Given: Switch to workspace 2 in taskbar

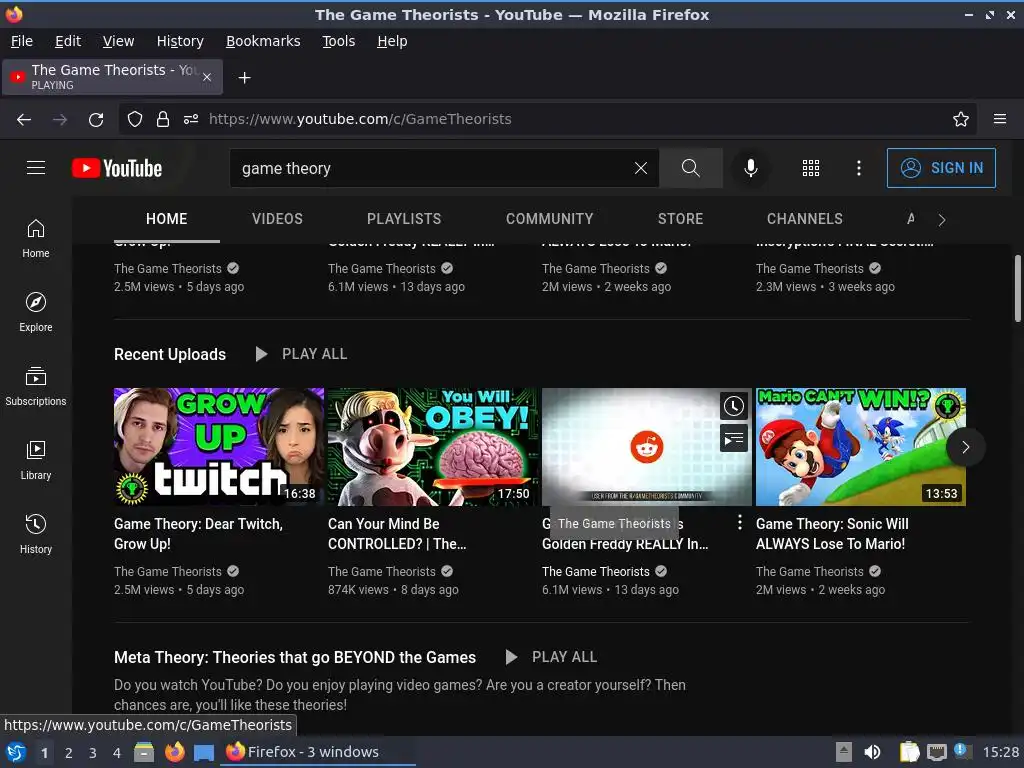Looking at the screenshot, I should [69, 753].
